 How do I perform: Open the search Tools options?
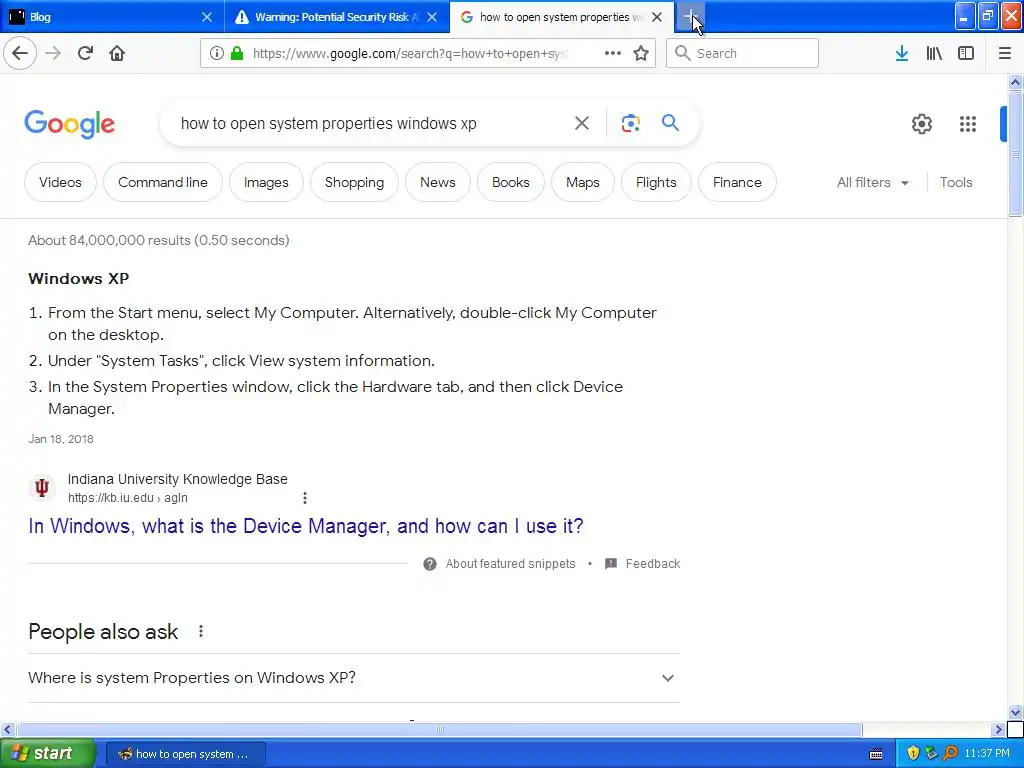(x=955, y=182)
